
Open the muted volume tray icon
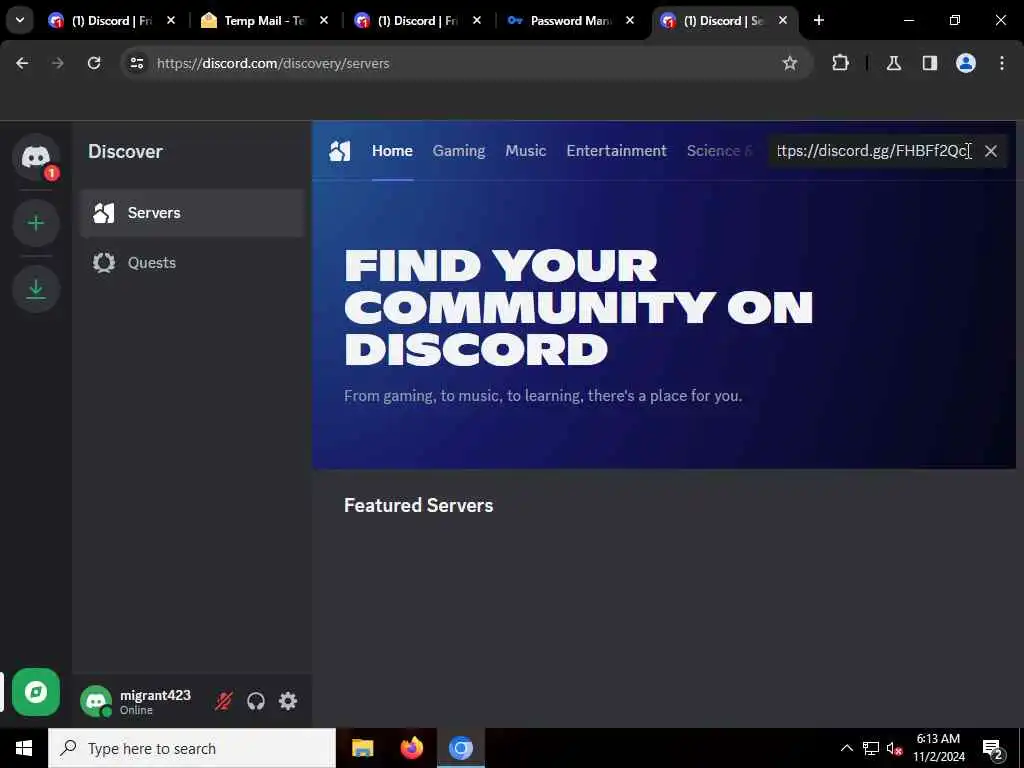coord(894,748)
